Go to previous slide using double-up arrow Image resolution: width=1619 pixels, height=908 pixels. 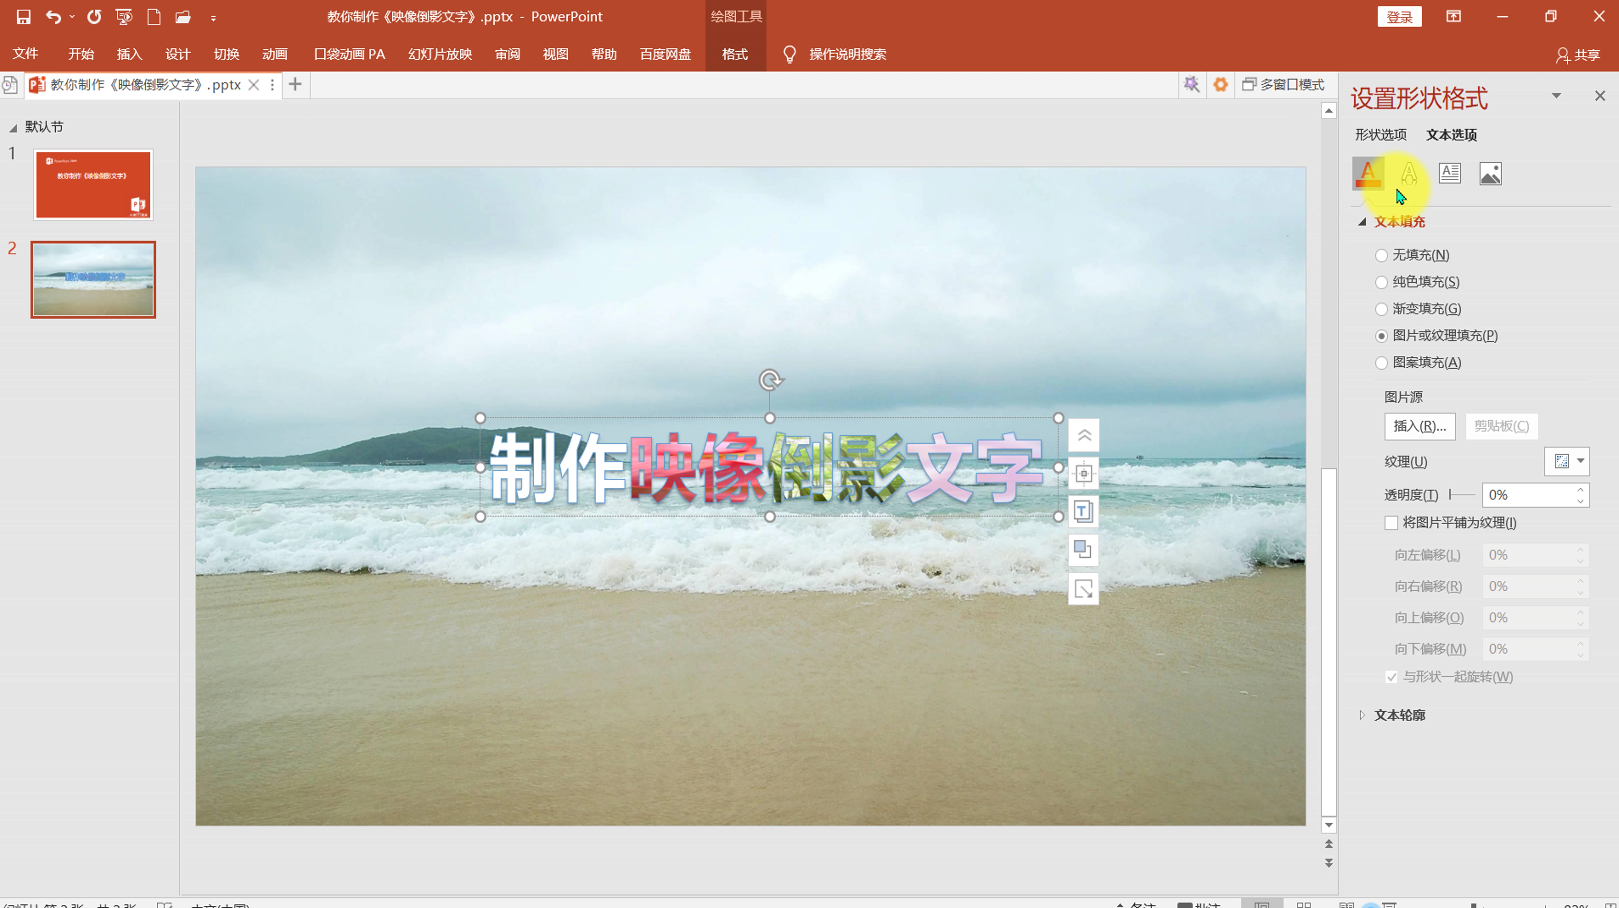1329,844
